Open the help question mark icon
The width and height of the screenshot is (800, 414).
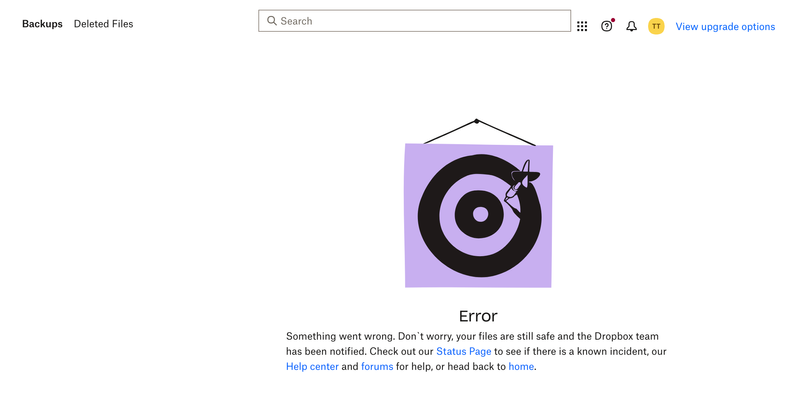tap(606, 26)
